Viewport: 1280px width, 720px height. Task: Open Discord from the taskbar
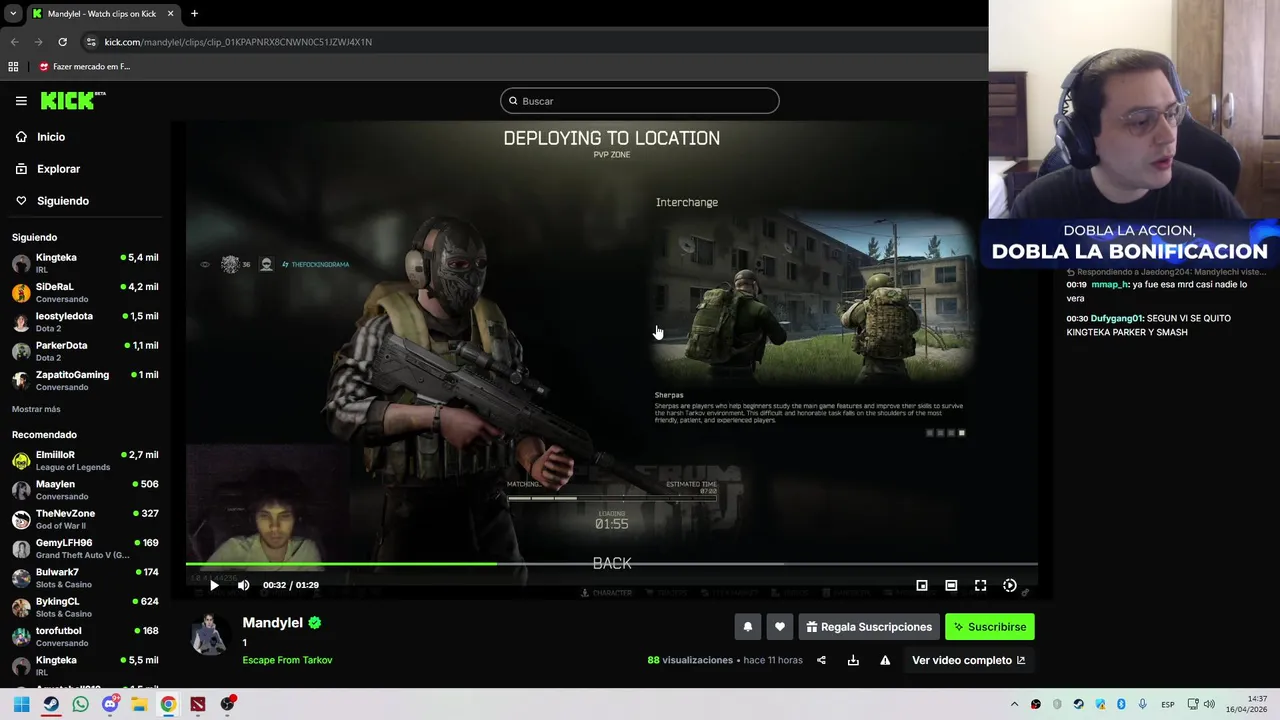click(110, 704)
